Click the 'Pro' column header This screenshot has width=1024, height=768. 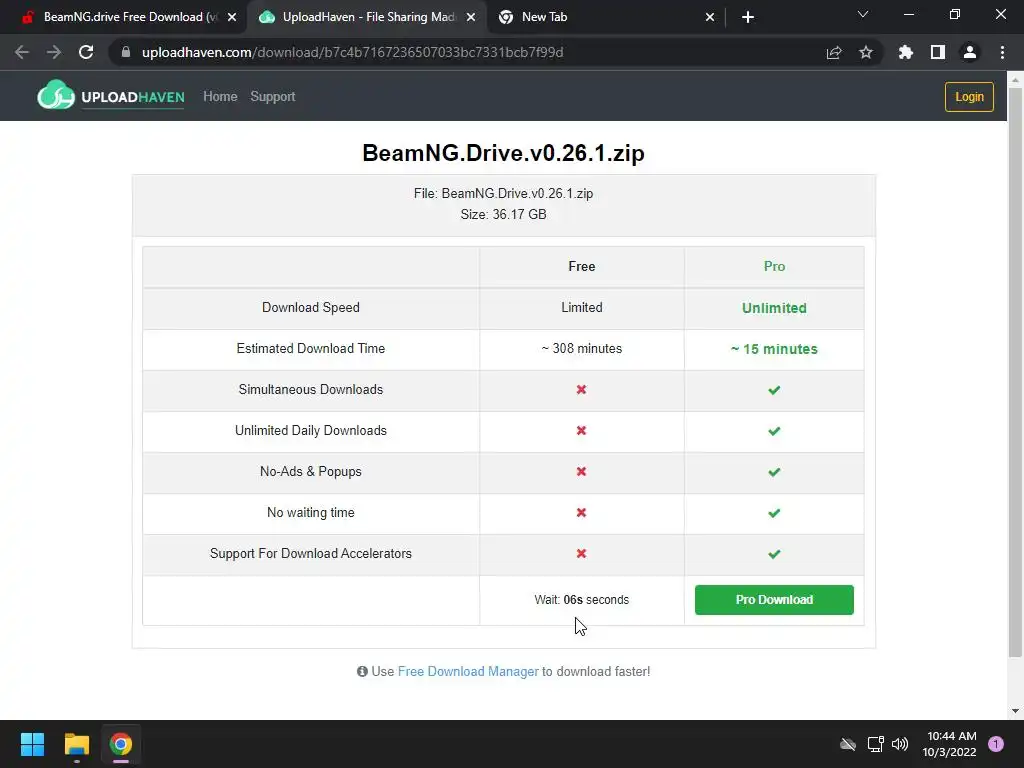tap(774, 266)
